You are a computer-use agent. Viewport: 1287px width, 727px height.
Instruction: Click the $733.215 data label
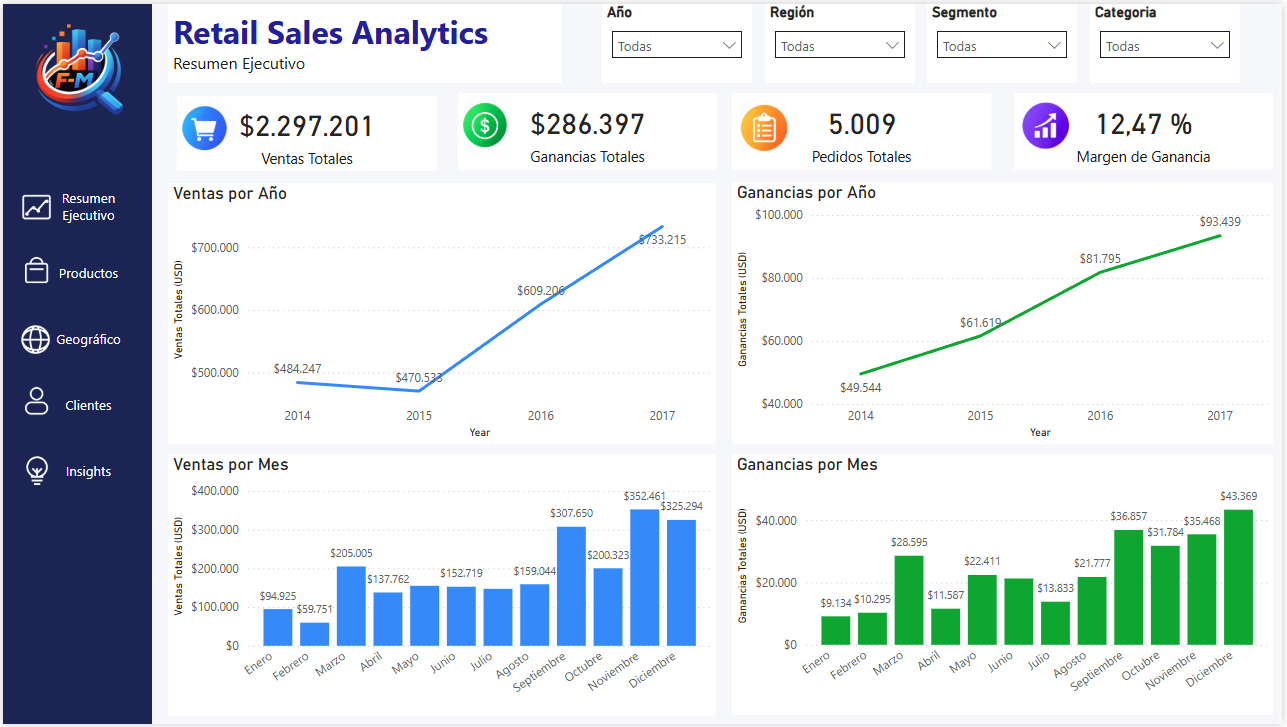pyautogui.click(x=662, y=239)
